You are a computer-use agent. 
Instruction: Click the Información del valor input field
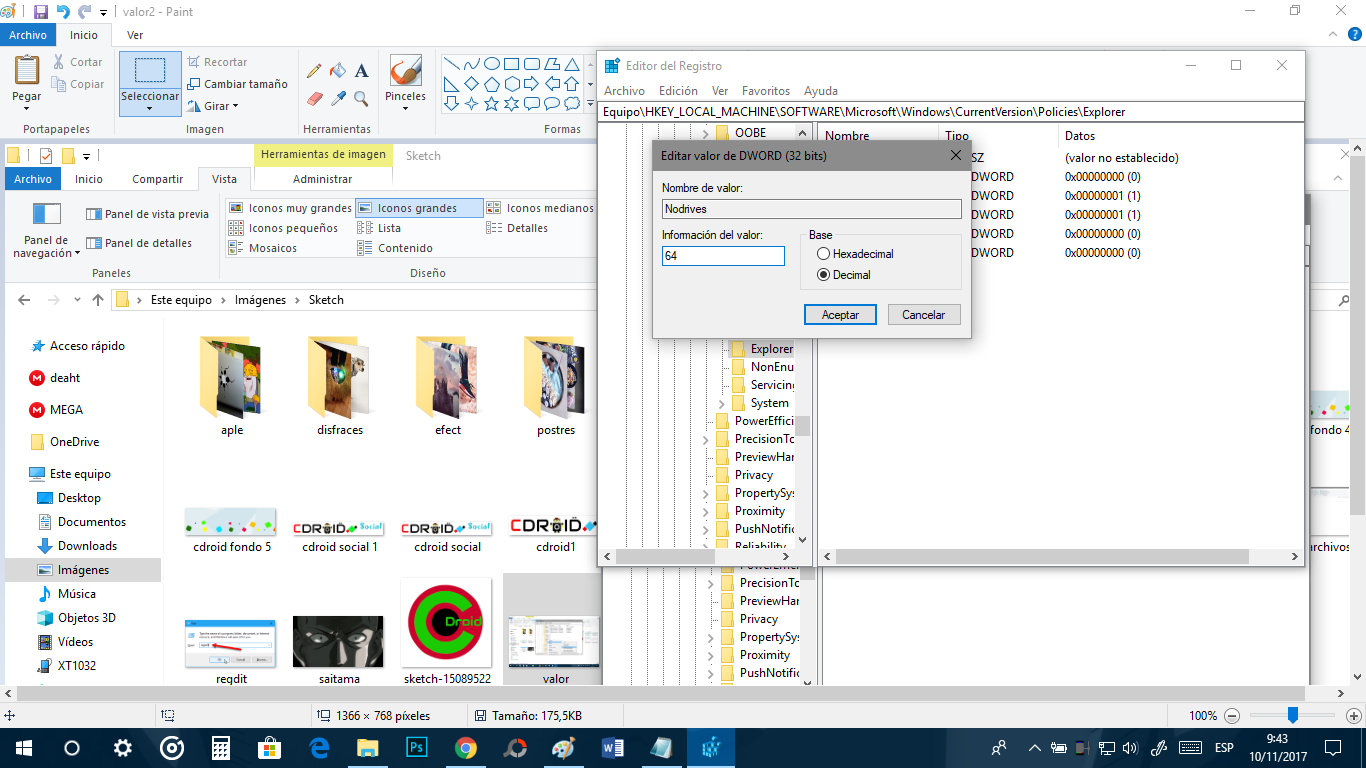(723, 256)
